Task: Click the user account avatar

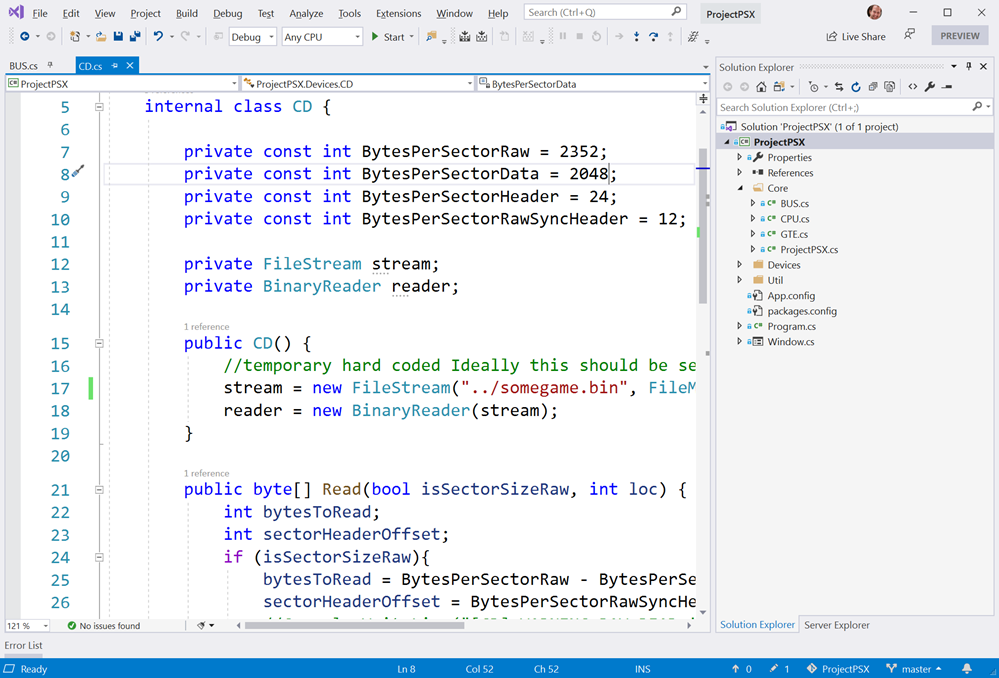Action: [x=874, y=12]
